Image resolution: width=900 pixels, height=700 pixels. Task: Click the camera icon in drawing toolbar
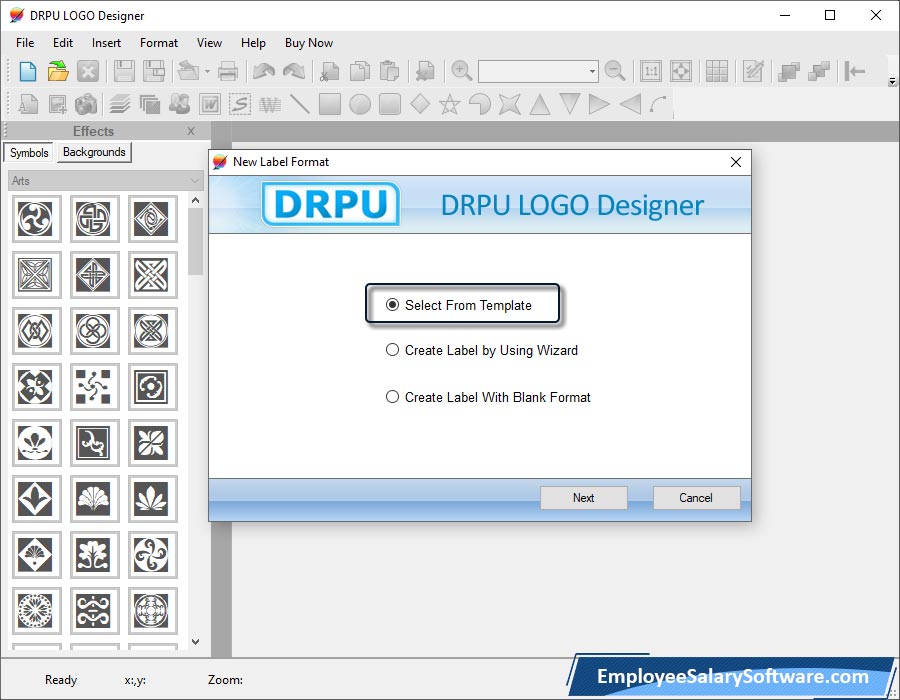tap(86, 104)
